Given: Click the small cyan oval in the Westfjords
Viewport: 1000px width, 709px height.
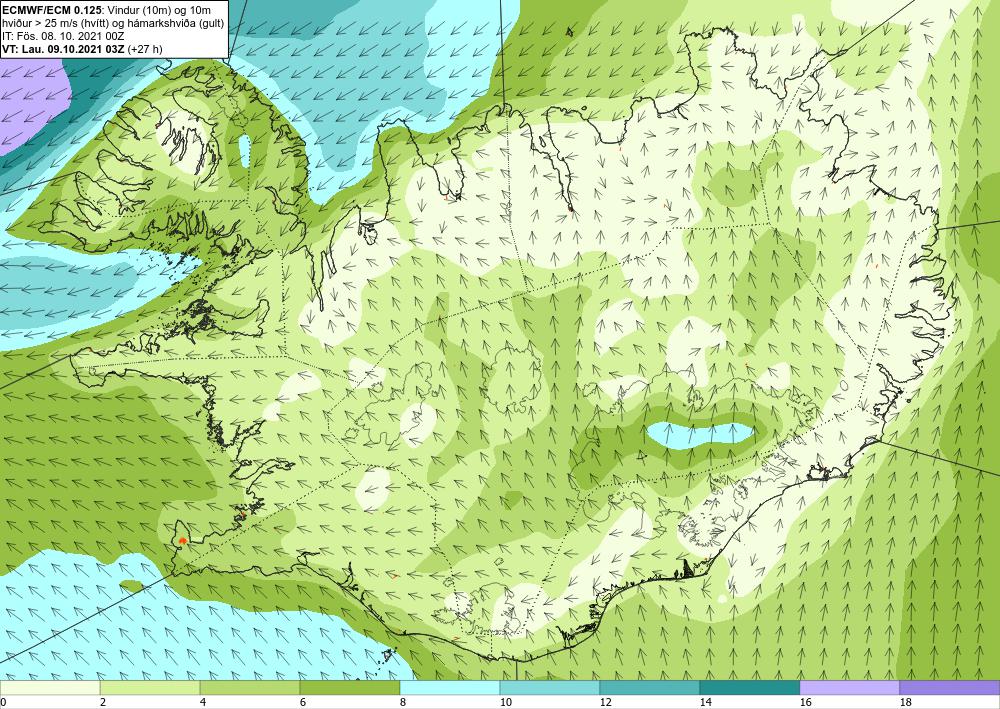Looking at the screenshot, I should coord(244,150).
